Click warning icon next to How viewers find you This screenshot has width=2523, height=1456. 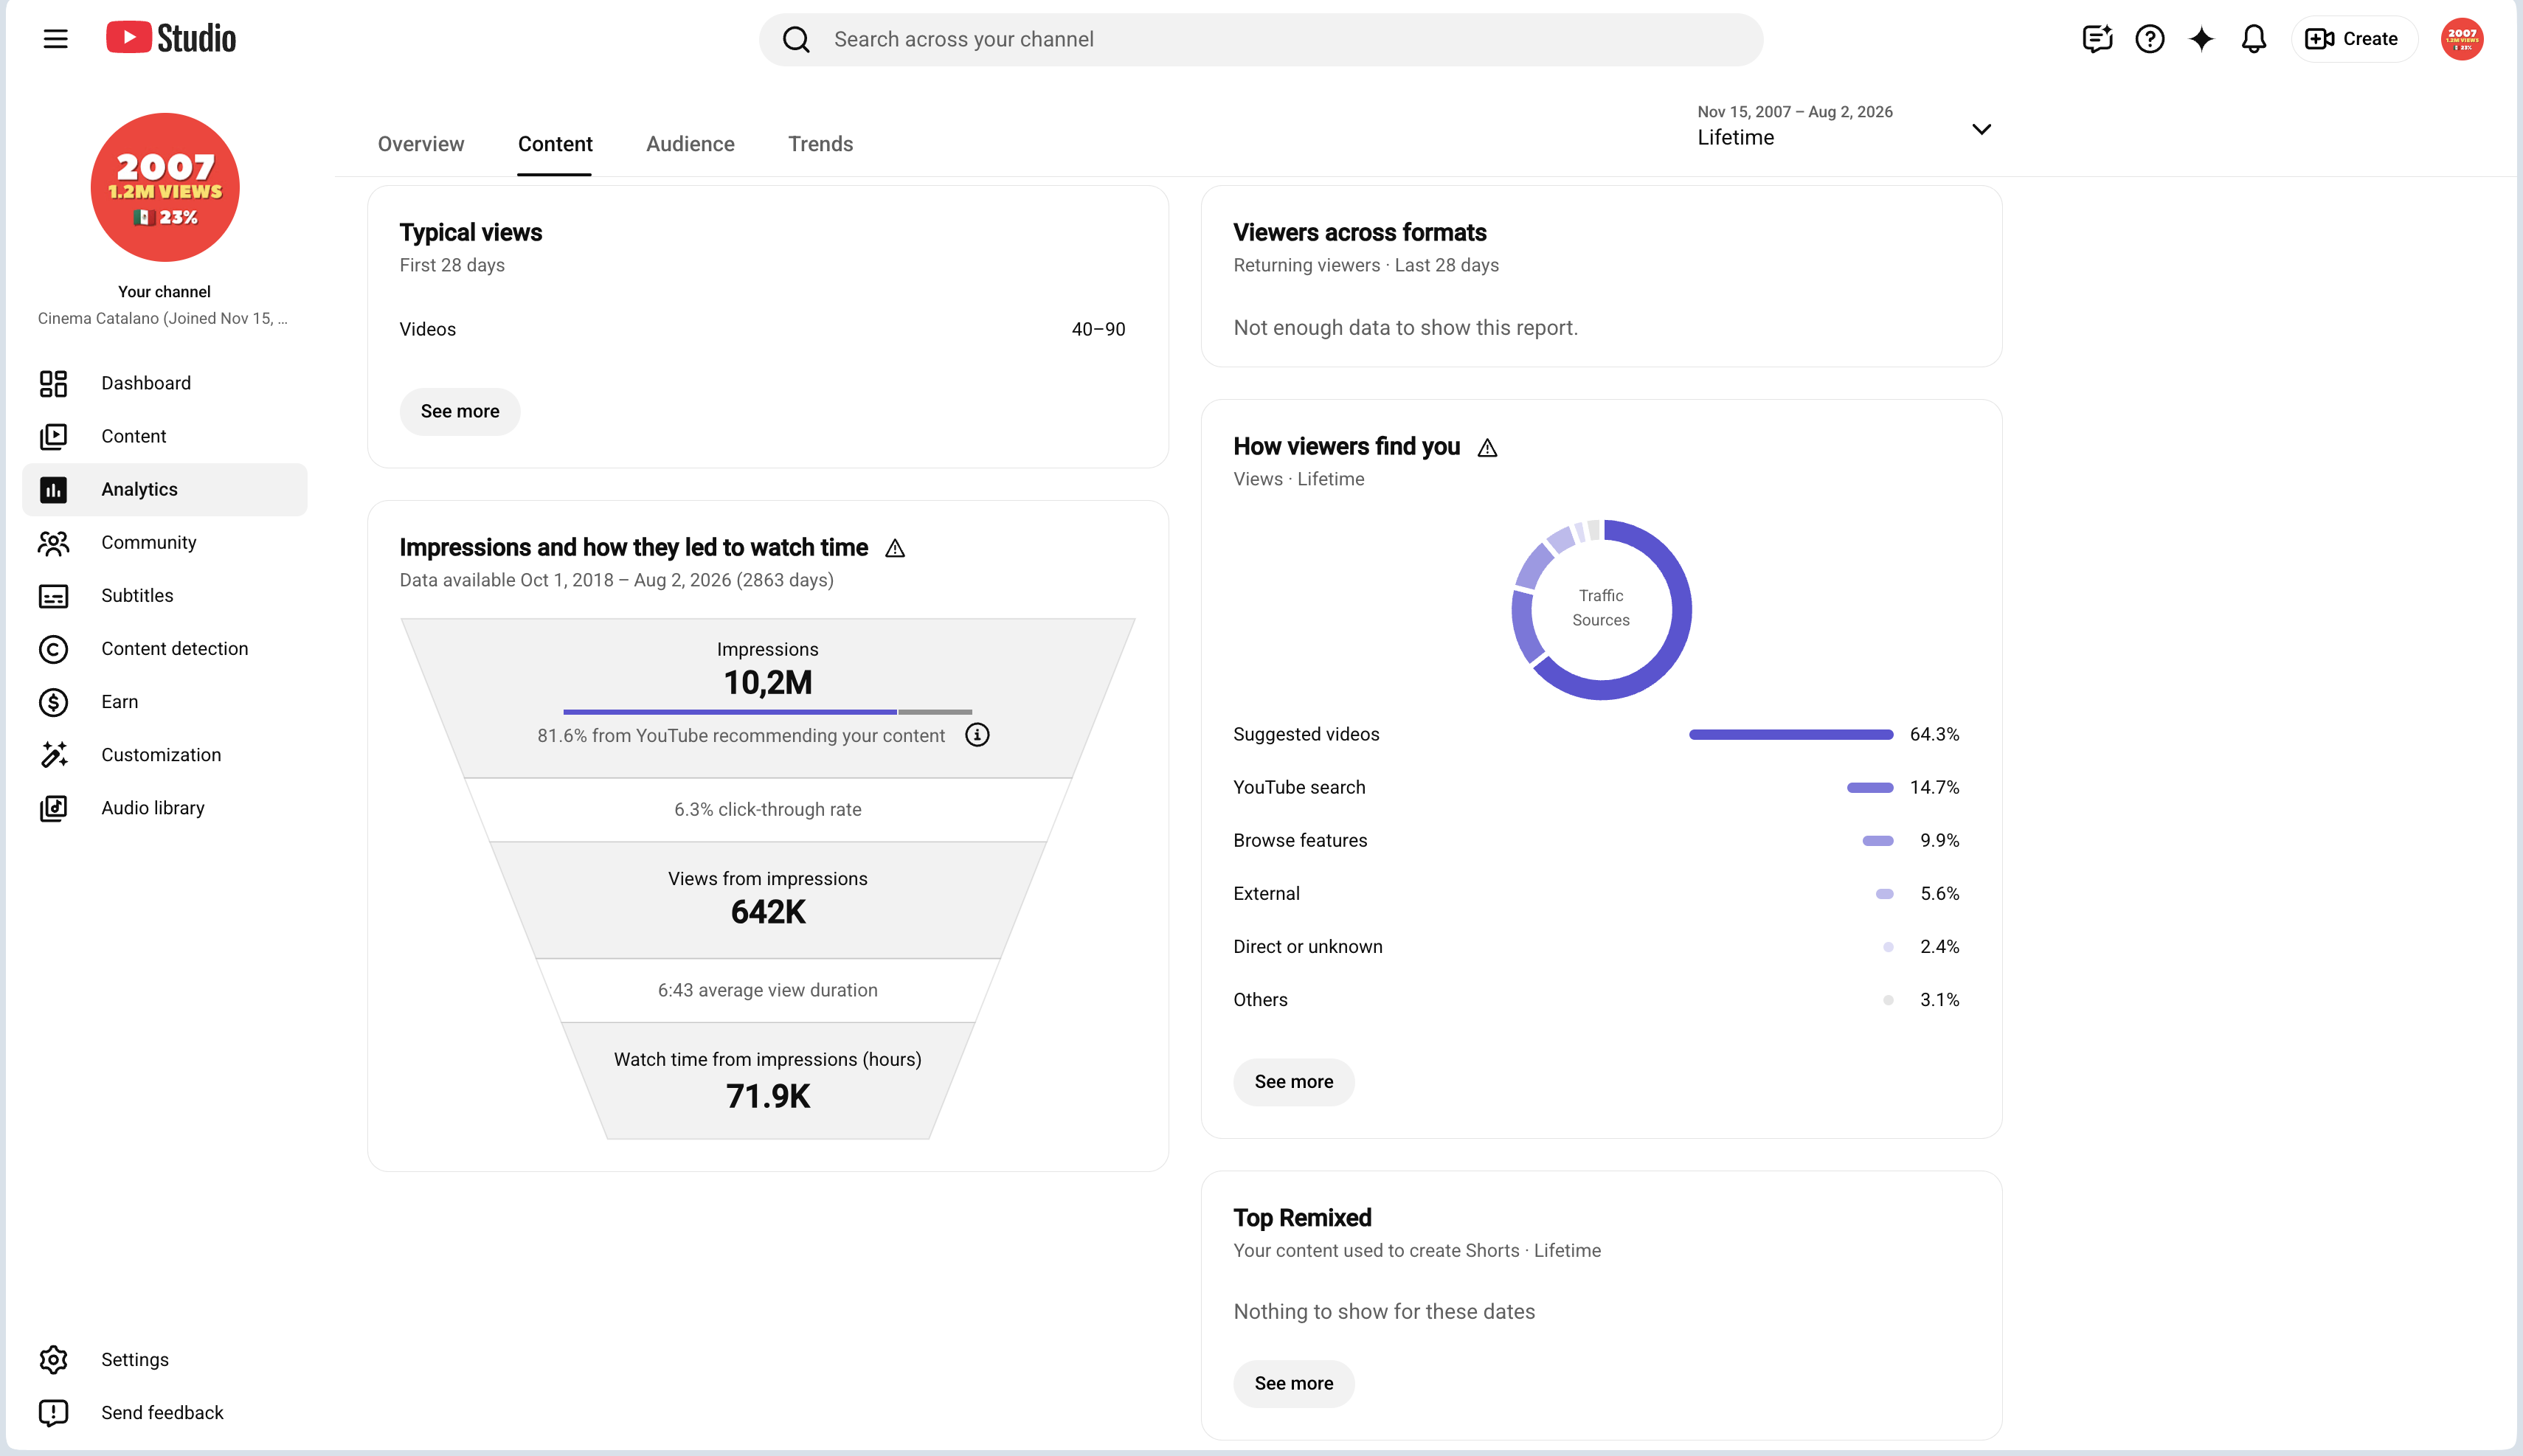tap(1487, 448)
